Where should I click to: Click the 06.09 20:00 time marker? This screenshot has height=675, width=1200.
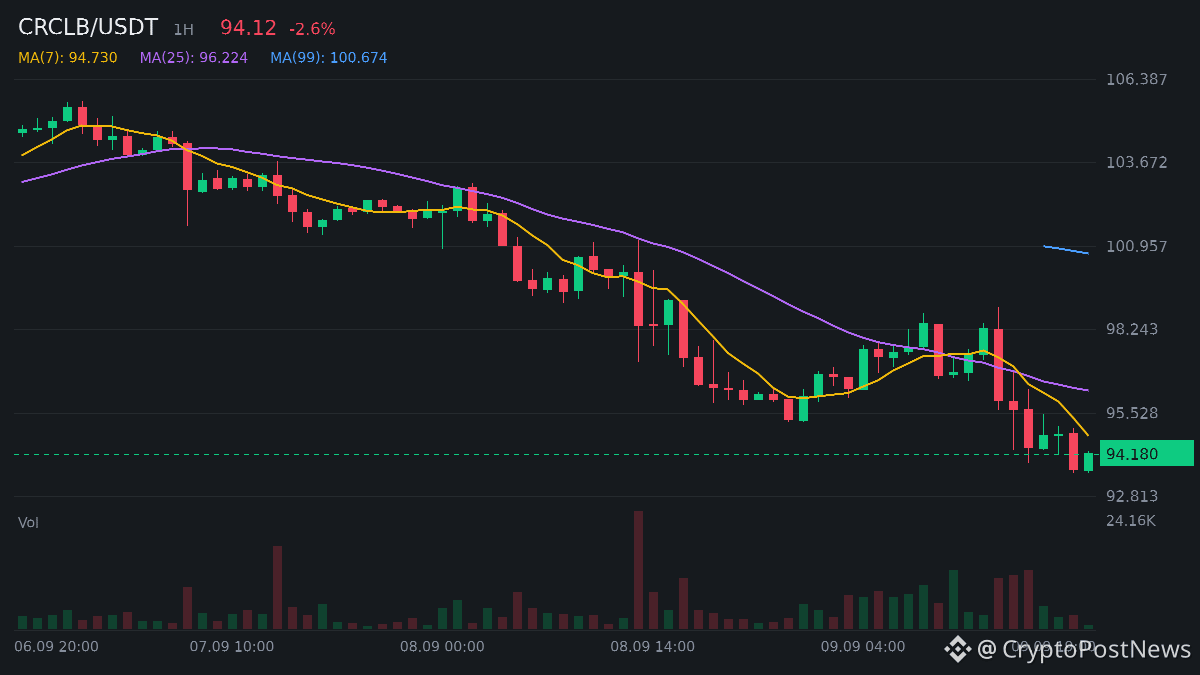click(x=56, y=647)
